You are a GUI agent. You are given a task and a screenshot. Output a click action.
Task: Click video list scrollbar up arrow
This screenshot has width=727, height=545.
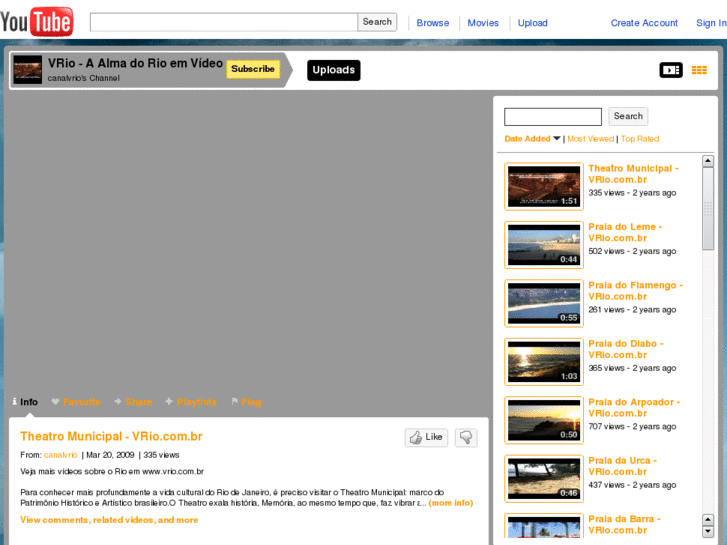708,161
